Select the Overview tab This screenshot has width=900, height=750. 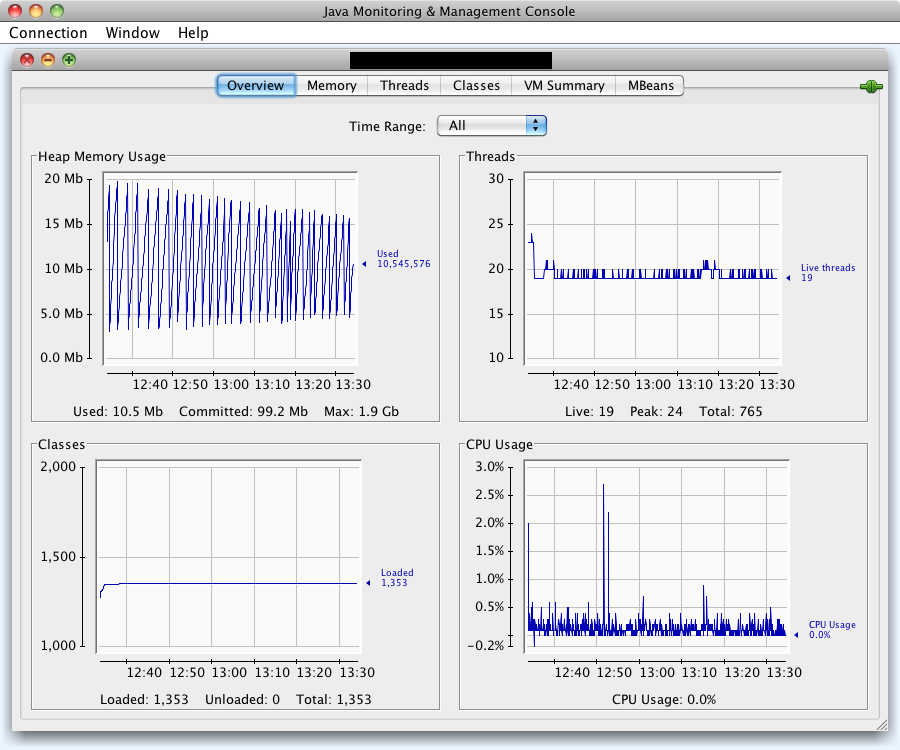255,85
